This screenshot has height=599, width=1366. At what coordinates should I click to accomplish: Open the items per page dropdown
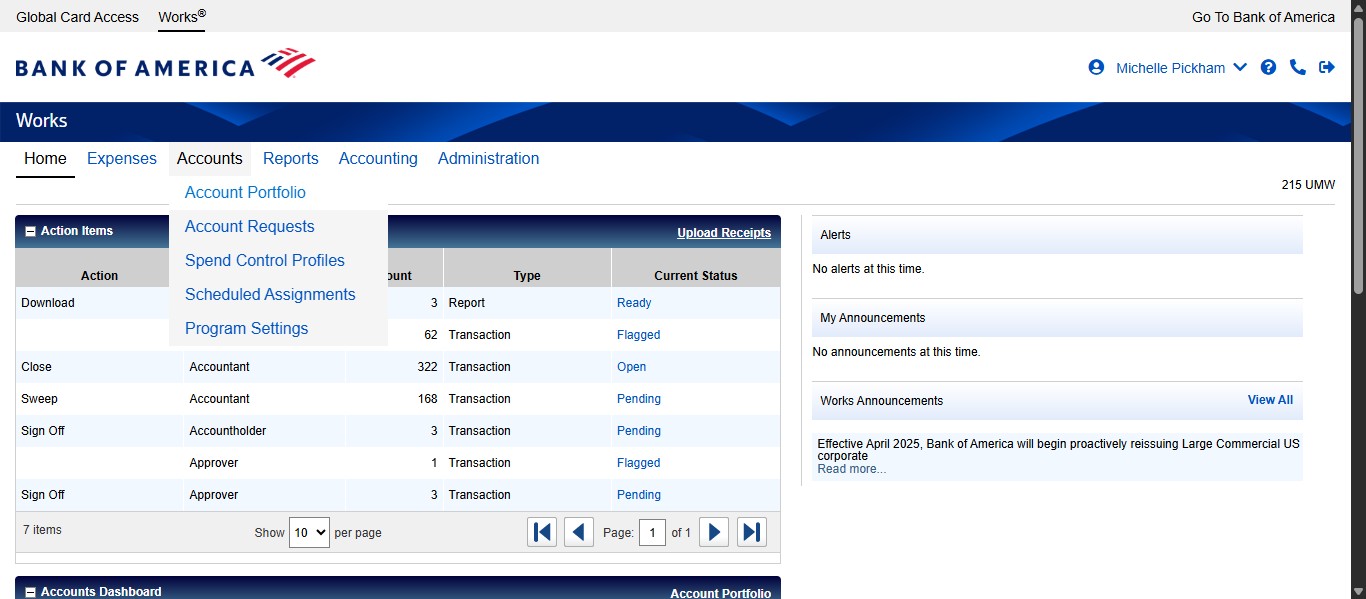pos(309,532)
